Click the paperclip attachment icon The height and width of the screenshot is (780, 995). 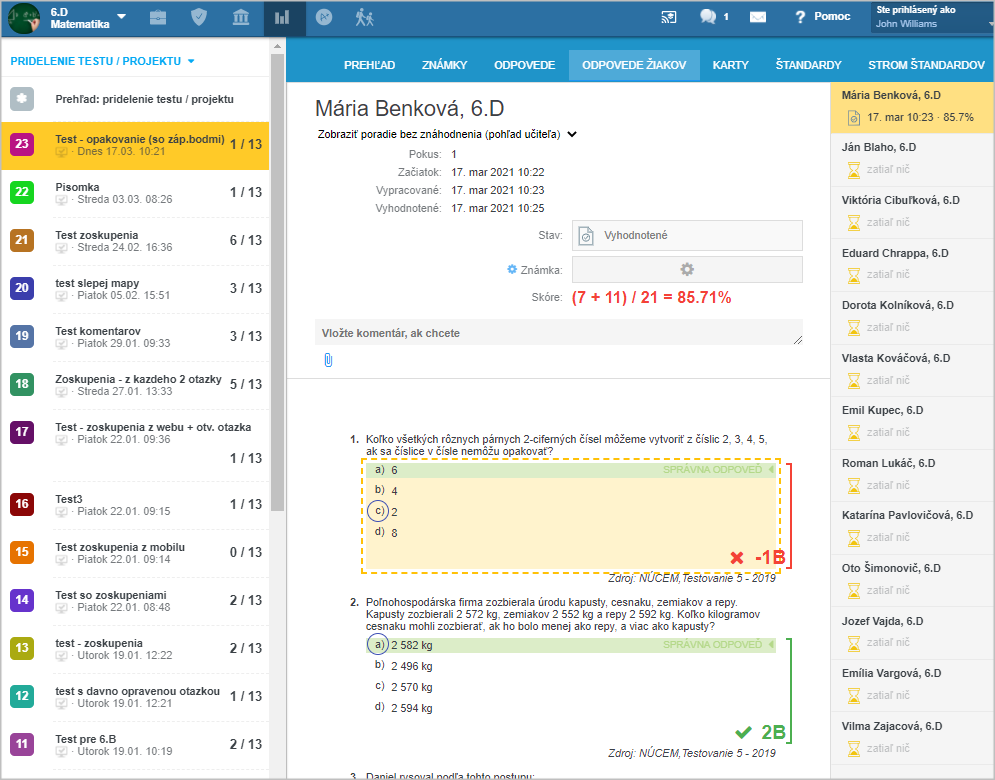tap(328, 360)
